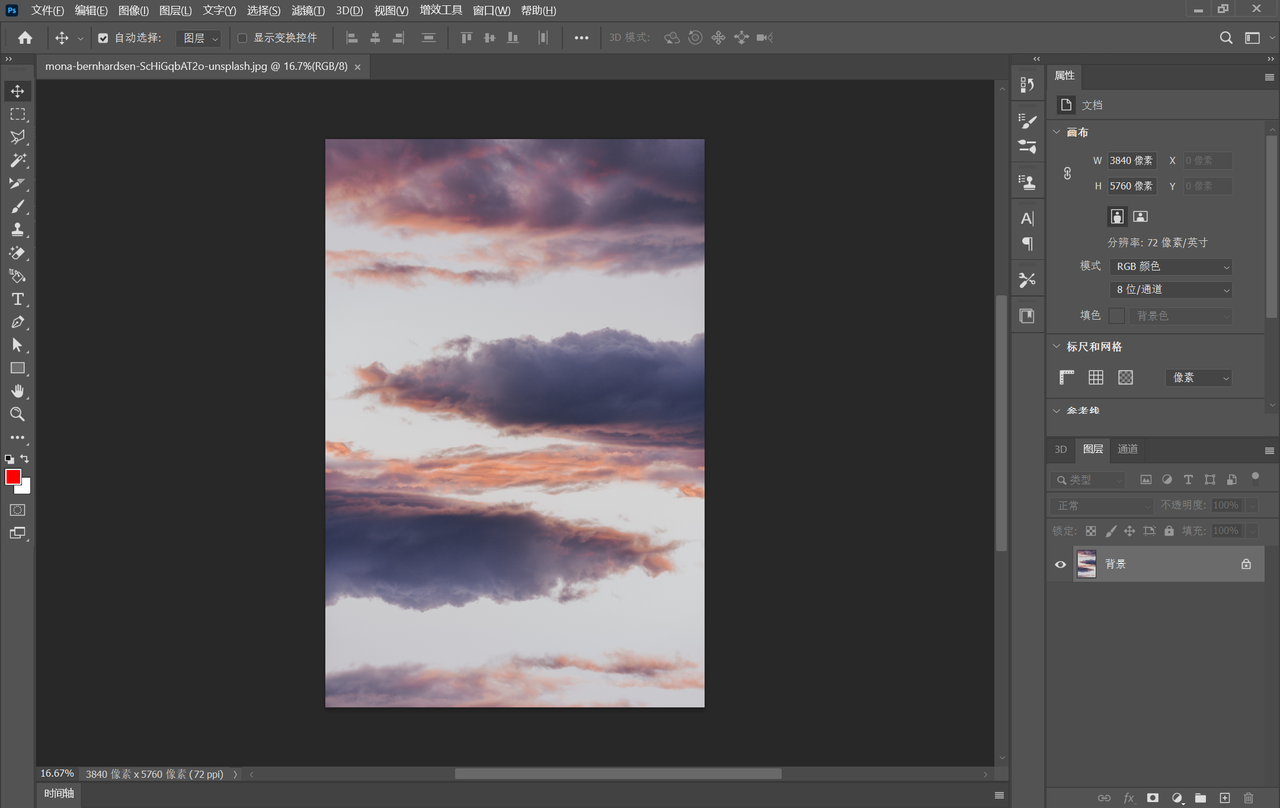Viewport: 1280px width, 808px height.
Task: Select the Hand tool
Action: coord(17,391)
